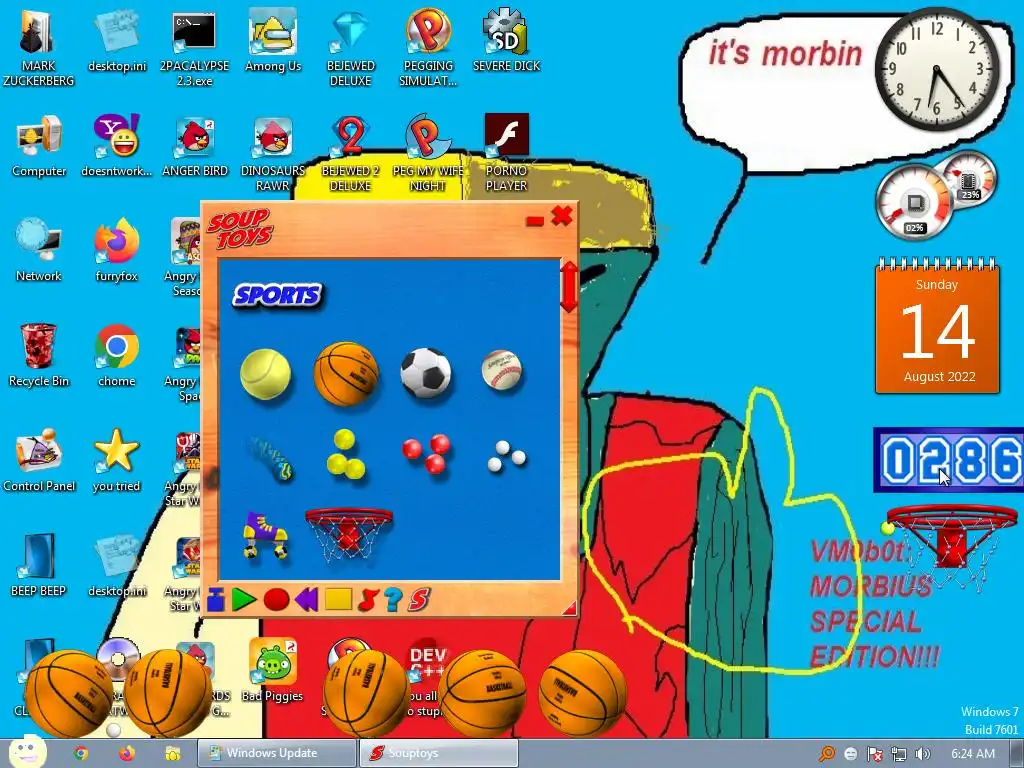
Task: Select the Recycle Bin icon
Action: [x=39, y=356]
